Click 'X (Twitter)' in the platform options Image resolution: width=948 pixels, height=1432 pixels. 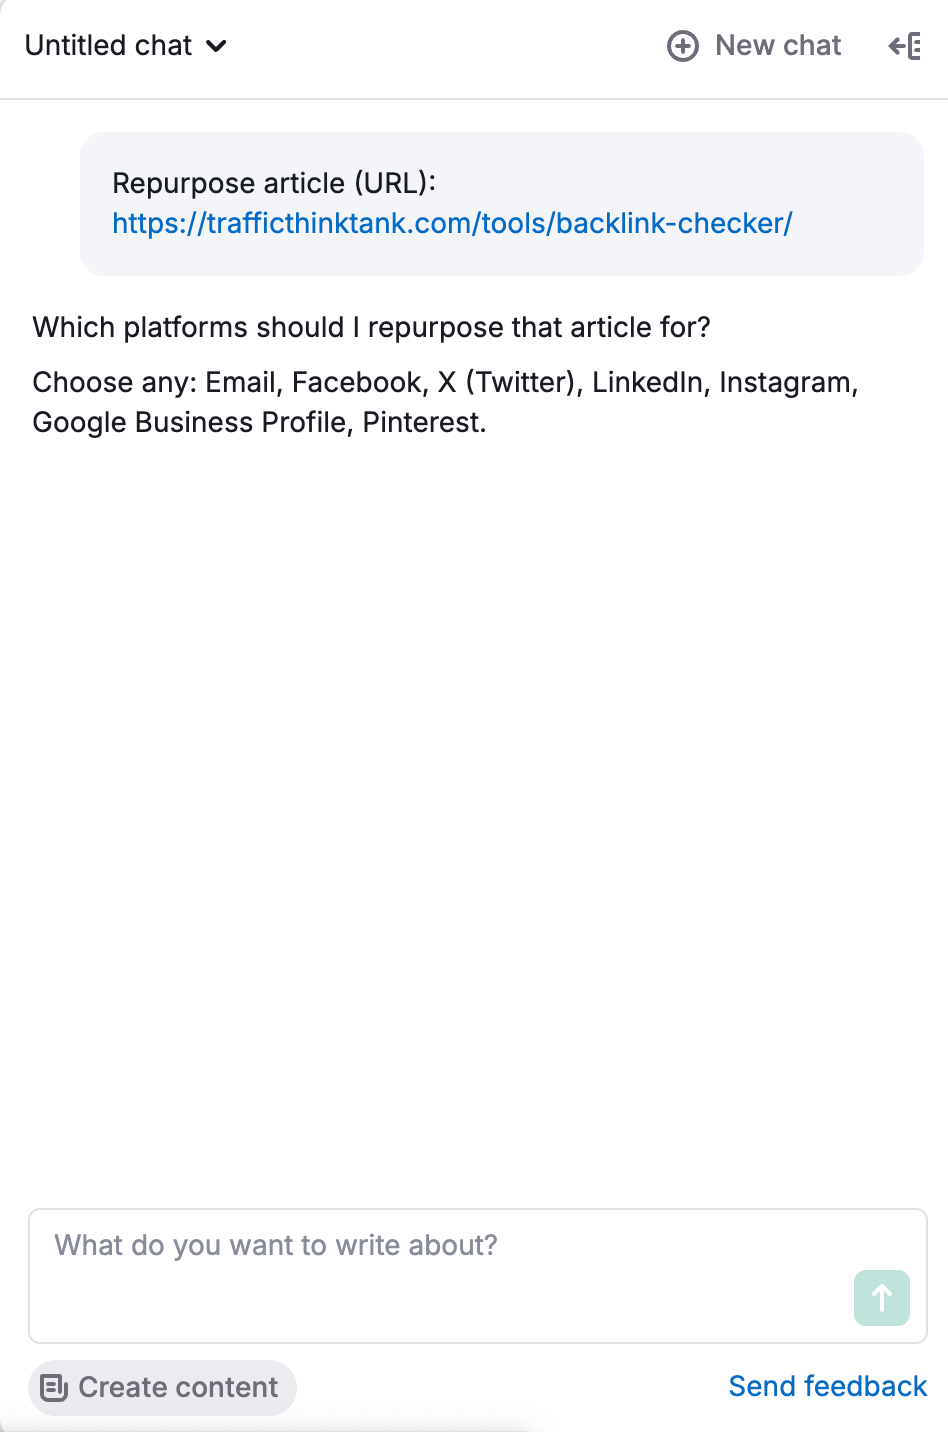509,382
